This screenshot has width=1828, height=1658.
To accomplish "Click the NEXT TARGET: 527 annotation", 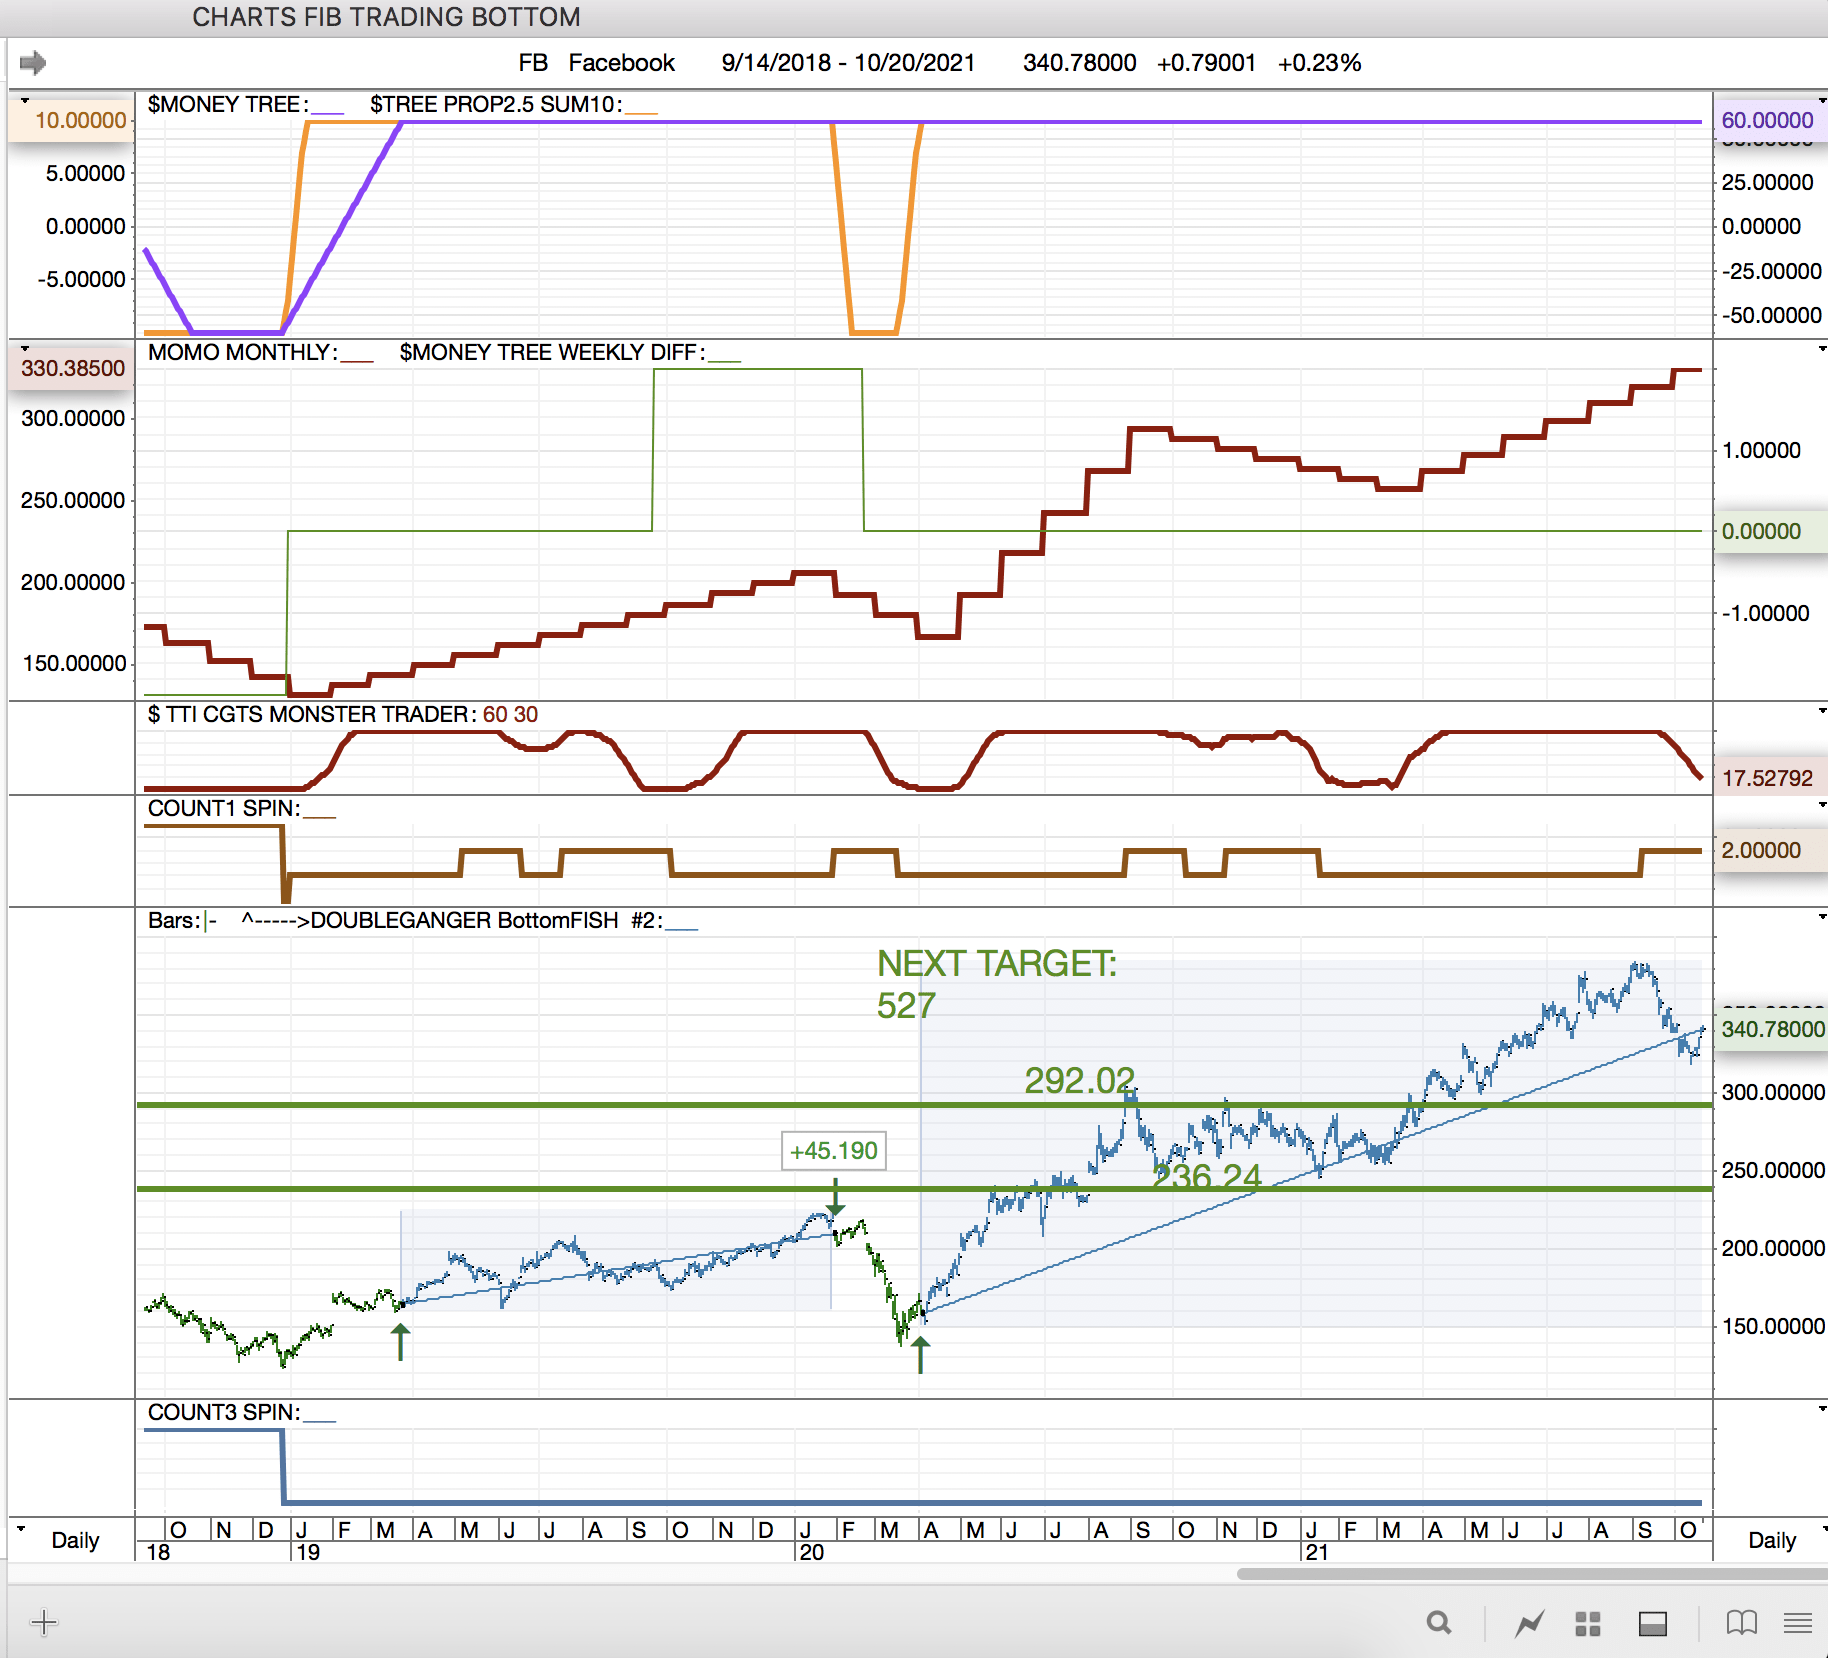I will point(996,984).
